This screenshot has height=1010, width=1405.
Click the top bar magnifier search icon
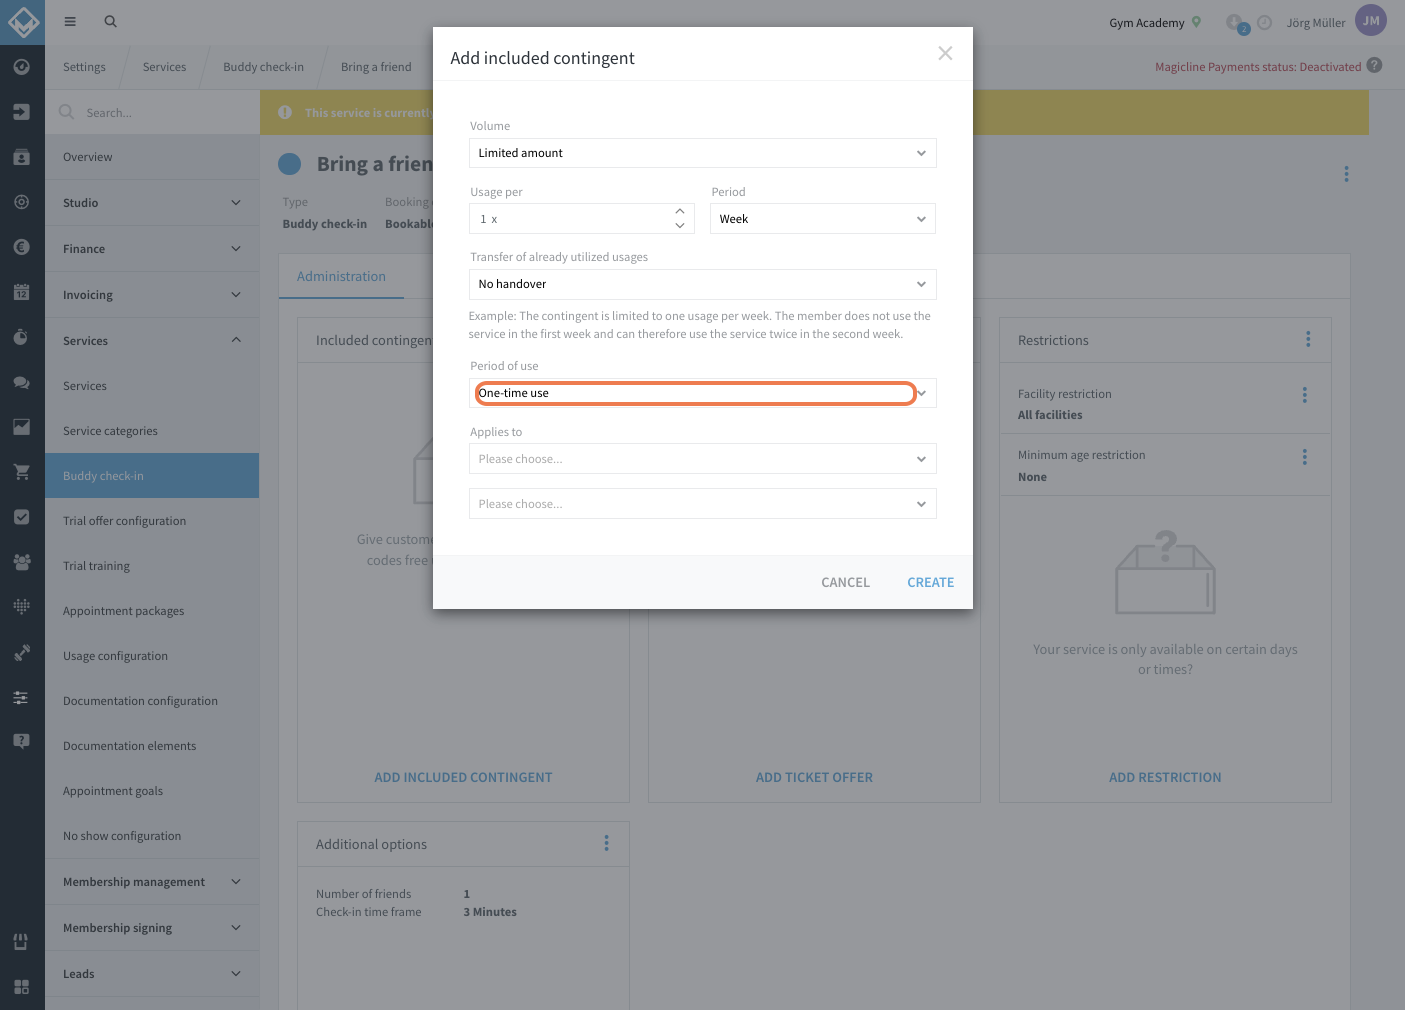click(x=111, y=21)
